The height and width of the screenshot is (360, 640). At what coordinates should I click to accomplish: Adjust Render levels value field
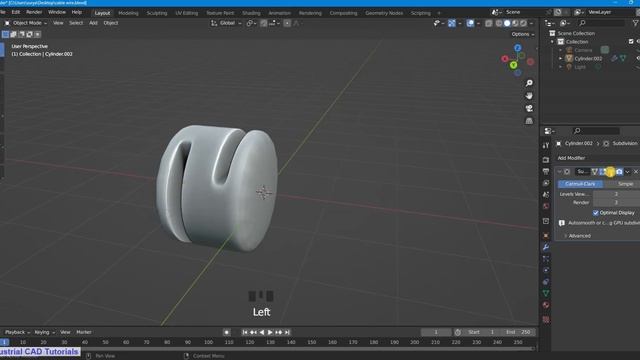(616, 202)
